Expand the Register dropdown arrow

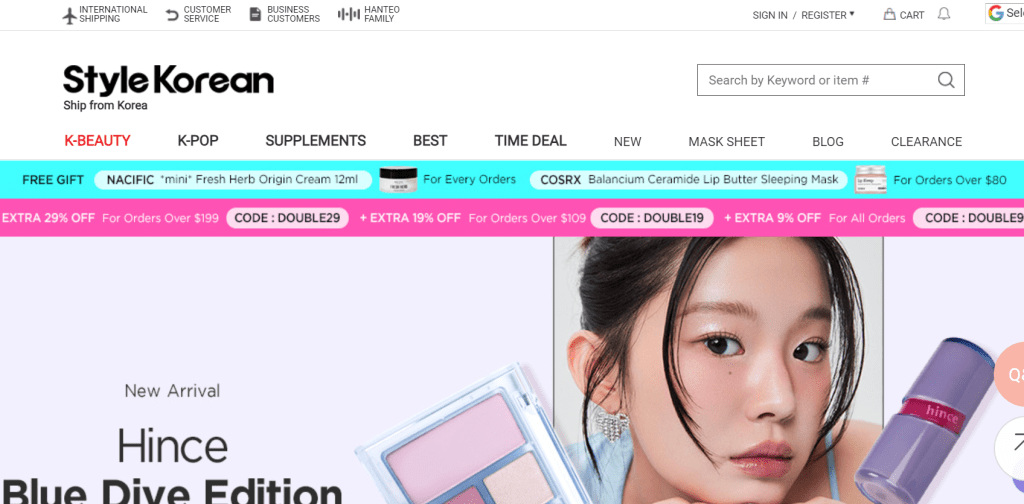852,13
